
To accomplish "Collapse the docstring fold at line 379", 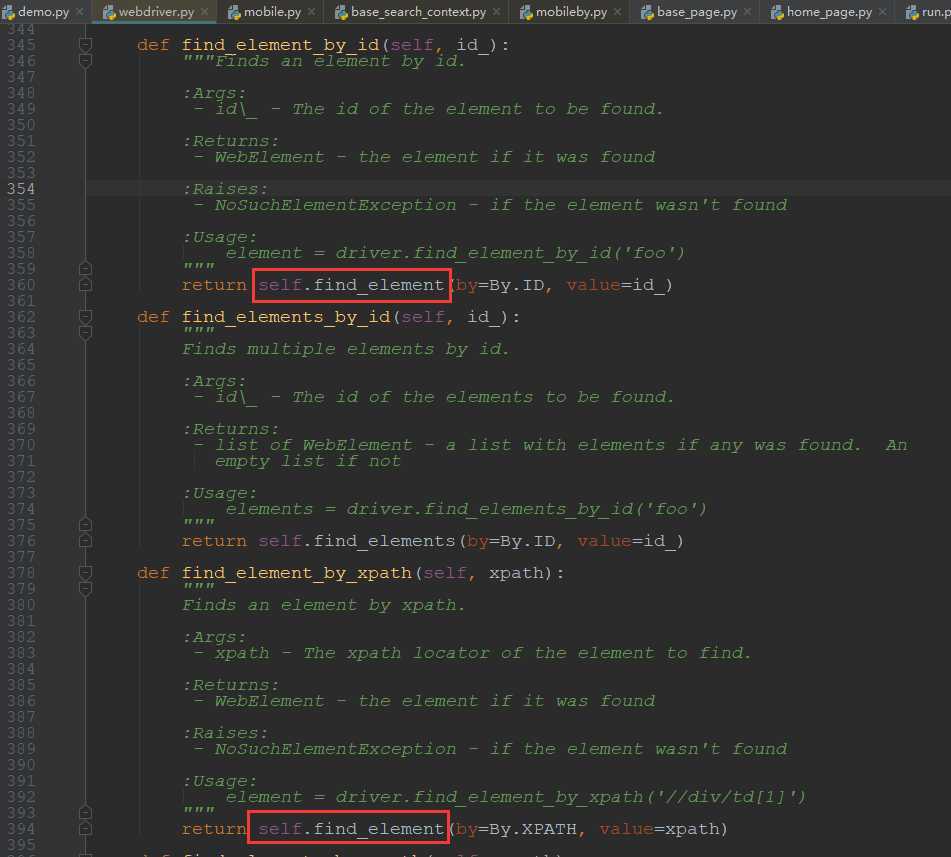I will [86, 588].
